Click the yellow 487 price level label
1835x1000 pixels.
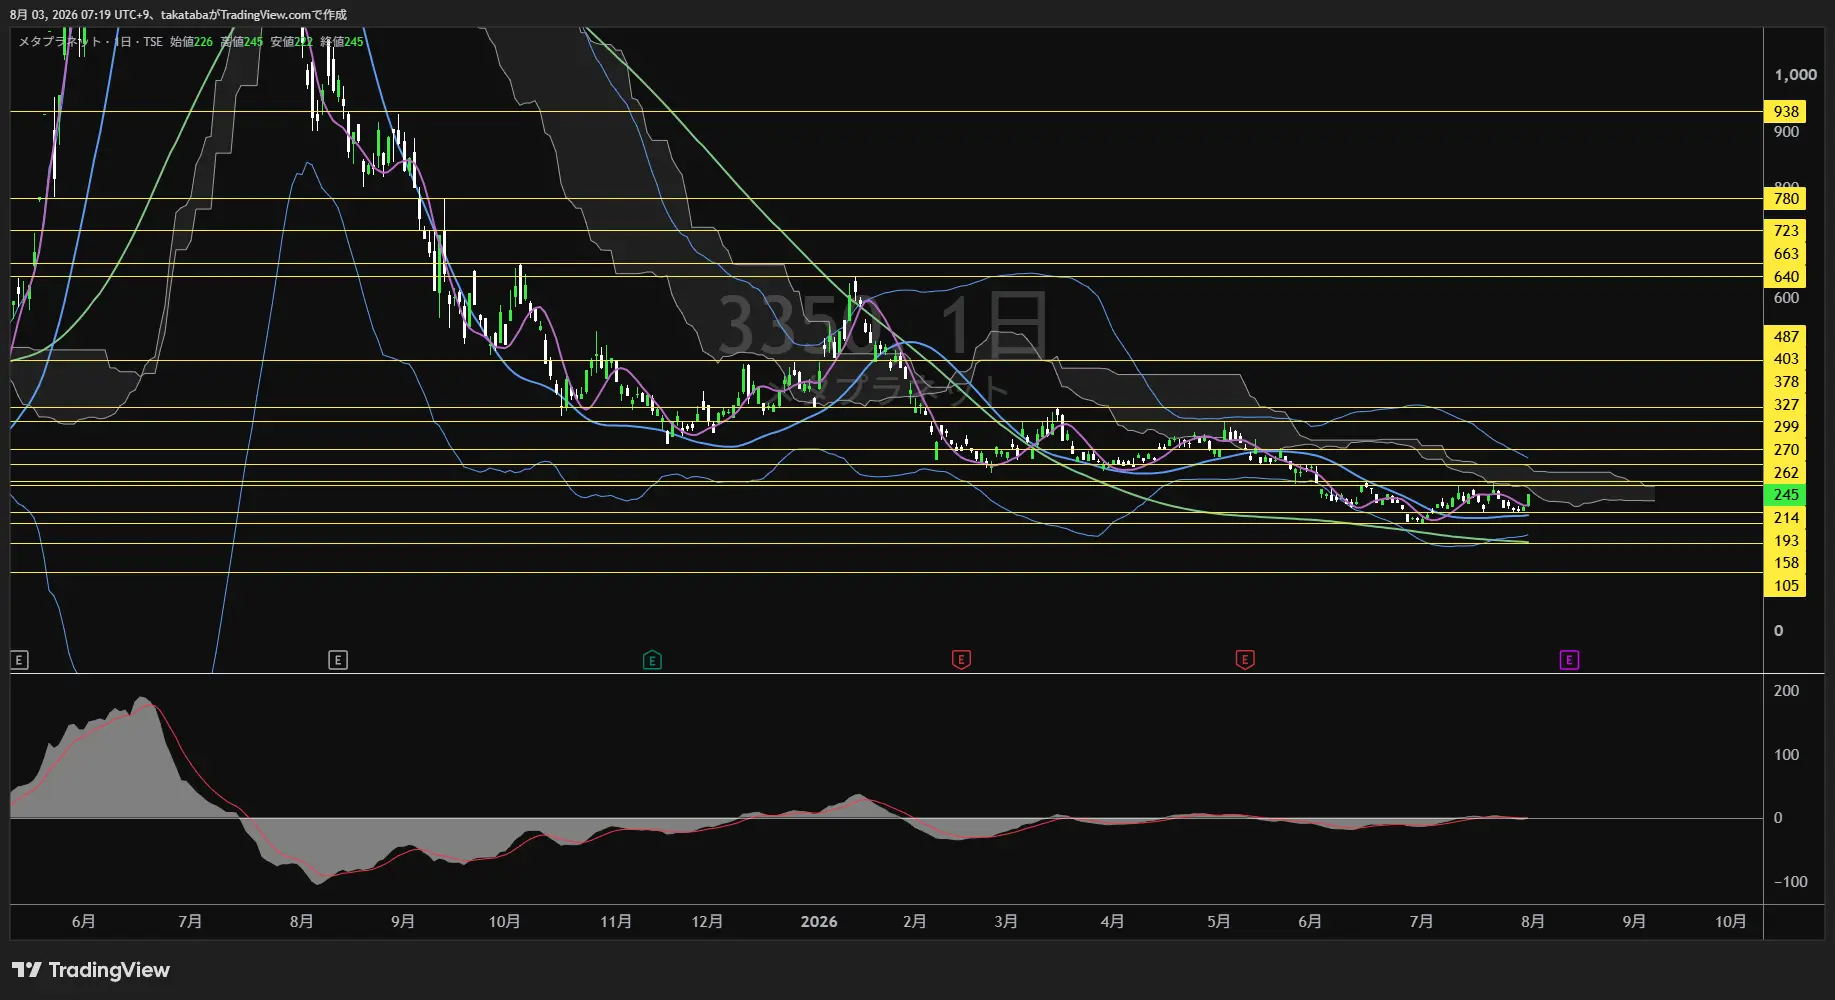pyautogui.click(x=1785, y=337)
